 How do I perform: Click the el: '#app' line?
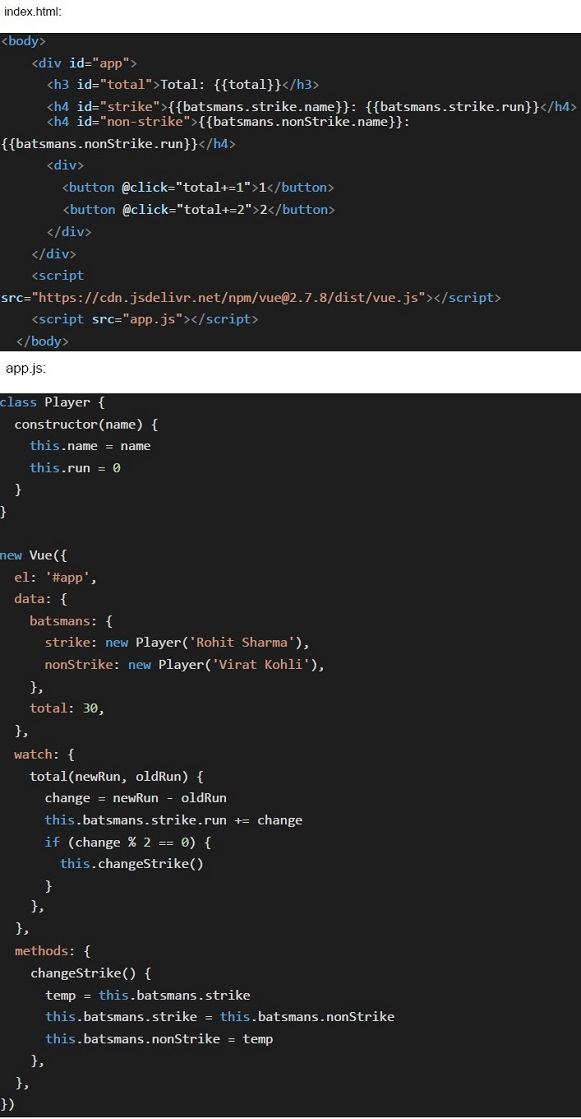[55, 578]
